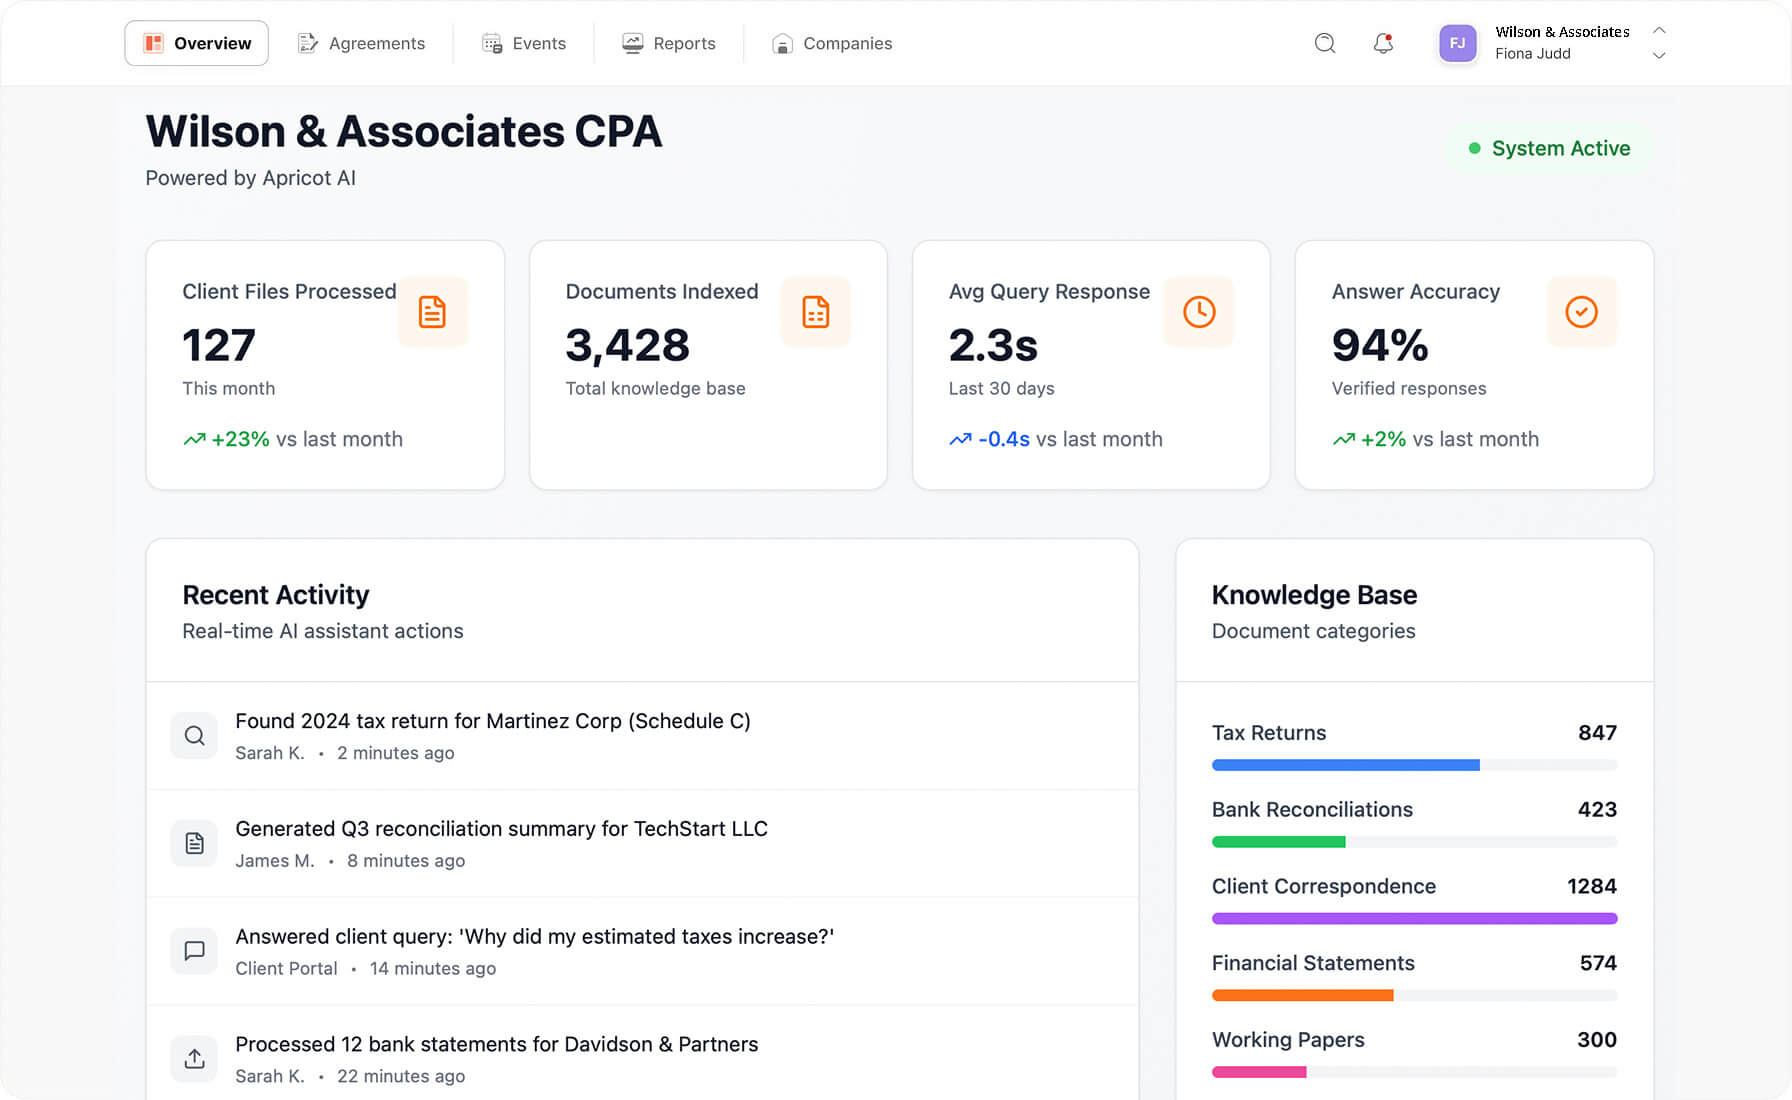This screenshot has width=1792, height=1100.
Task: Open the notifications bell
Action: coord(1383,43)
